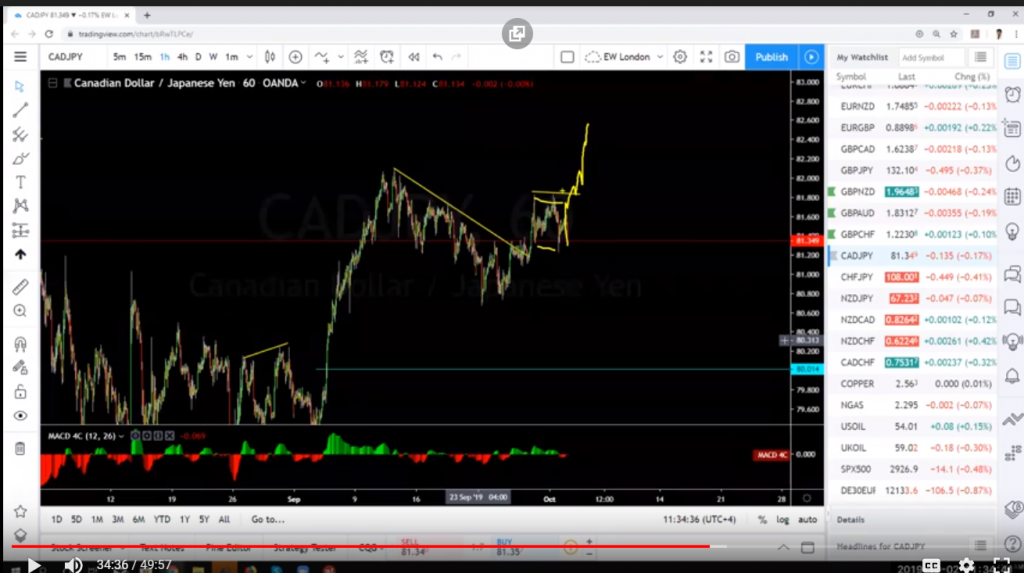Click the Go to... button

[x=268, y=519]
